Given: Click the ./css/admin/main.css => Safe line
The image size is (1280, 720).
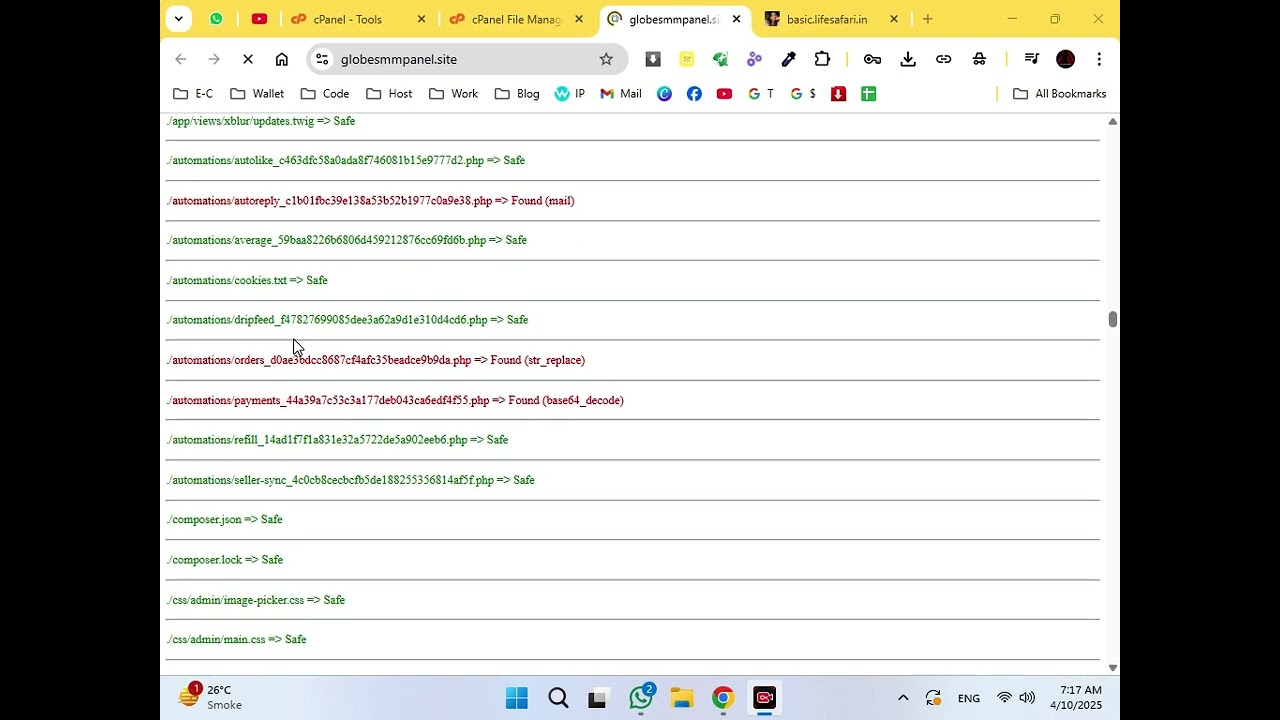Looking at the screenshot, I should click(236, 640).
